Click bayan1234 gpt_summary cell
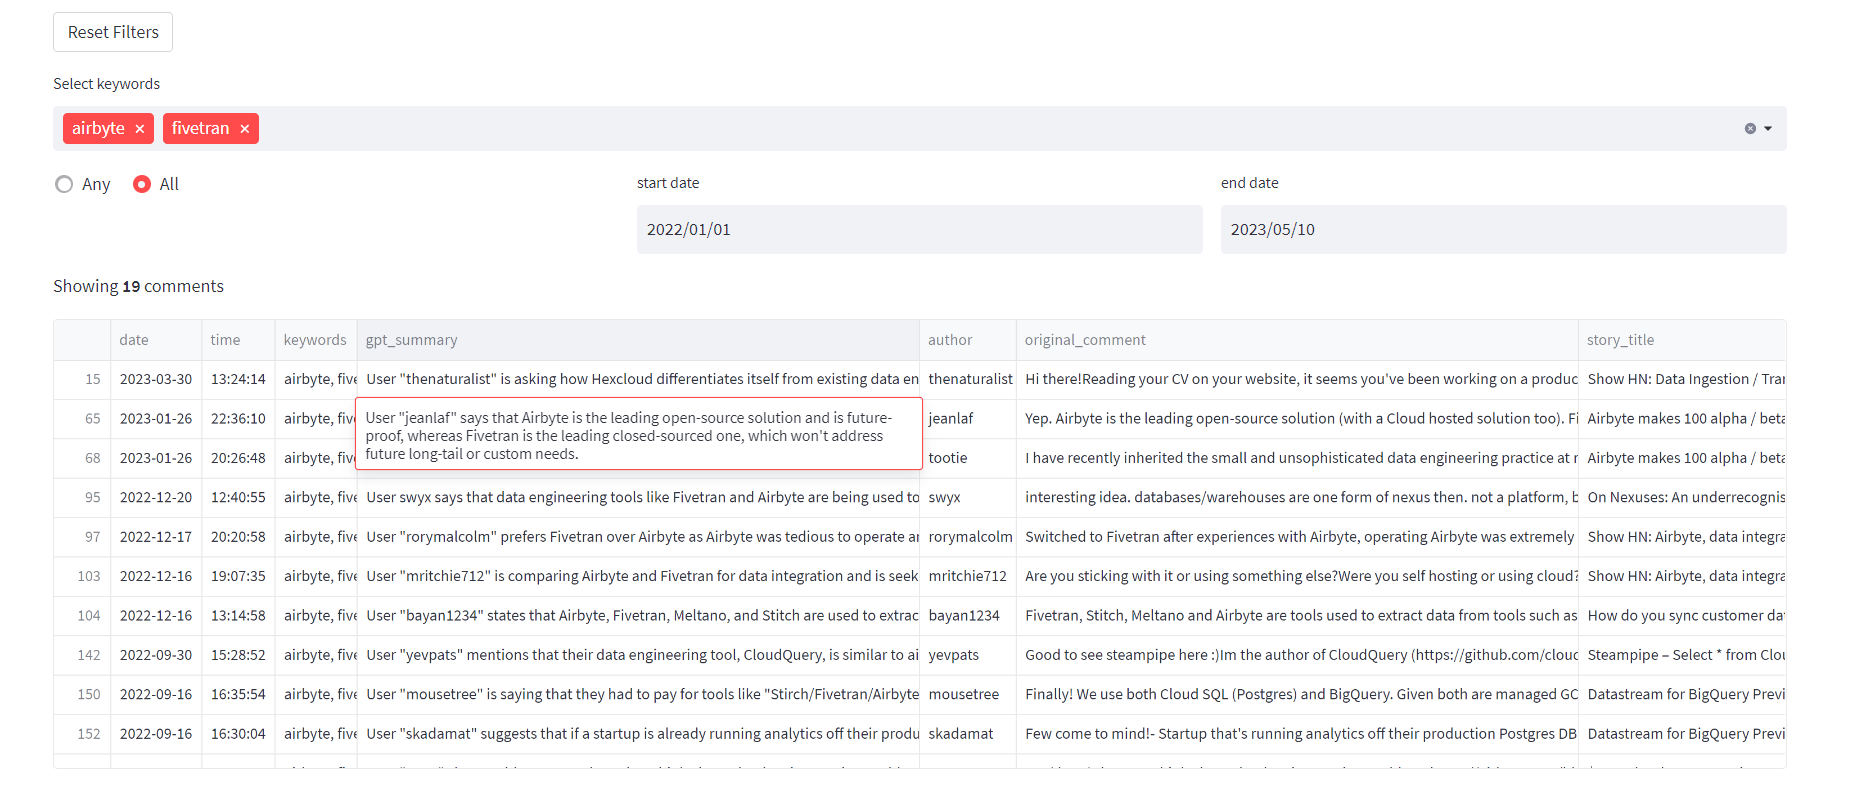The width and height of the screenshot is (1850, 801). 638,615
